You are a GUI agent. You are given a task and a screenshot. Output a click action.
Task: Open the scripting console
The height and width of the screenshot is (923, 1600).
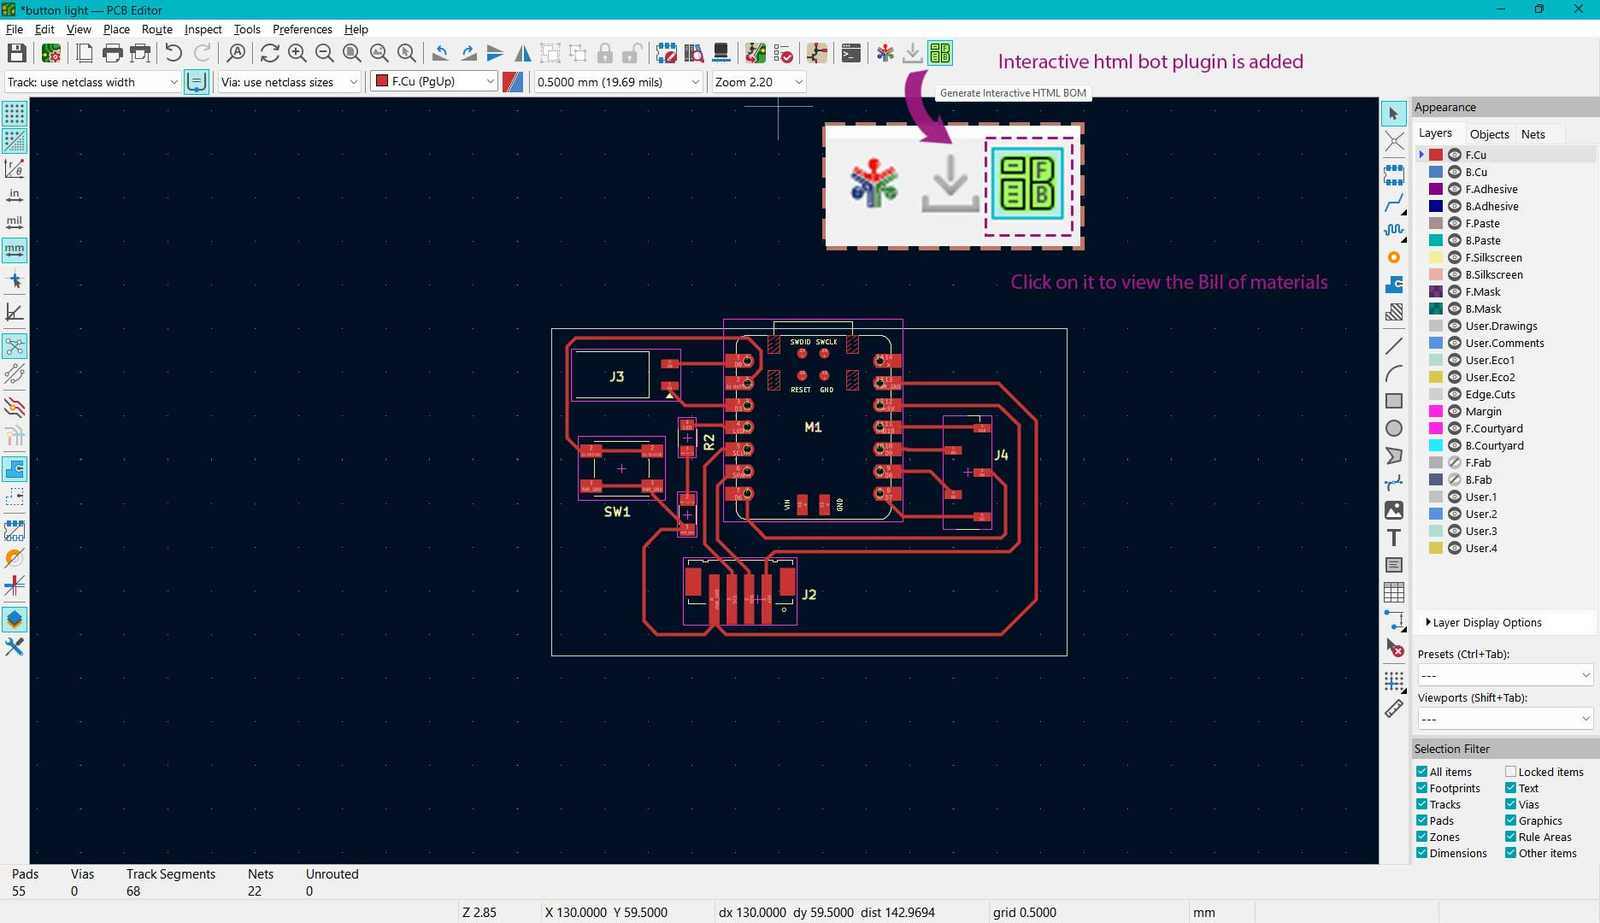851,53
